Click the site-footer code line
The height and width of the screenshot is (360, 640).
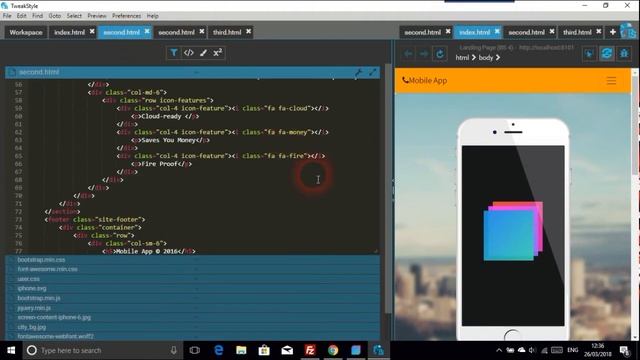(x=95, y=220)
